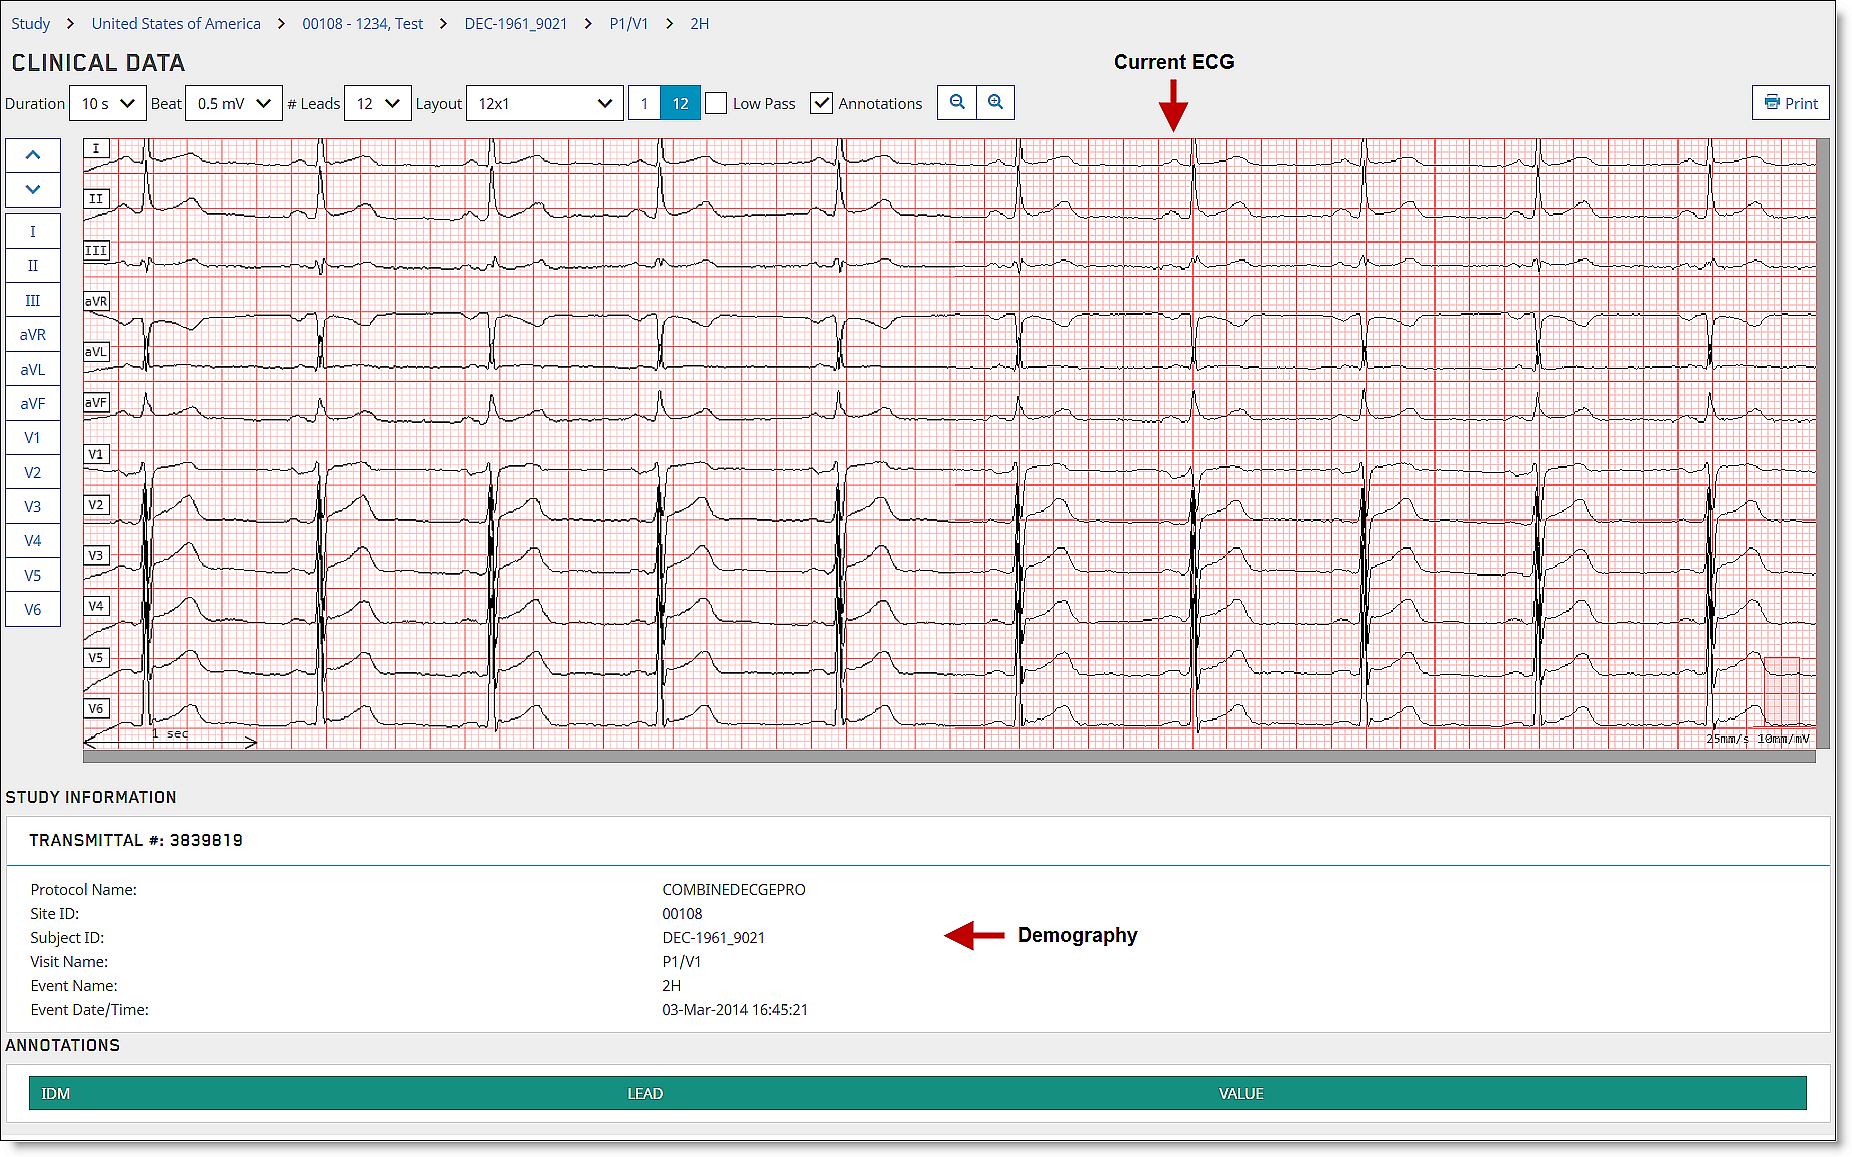Screen dimensions: 1852x1157
Task: Open the Duration dropdown
Action: click(x=108, y=103)
